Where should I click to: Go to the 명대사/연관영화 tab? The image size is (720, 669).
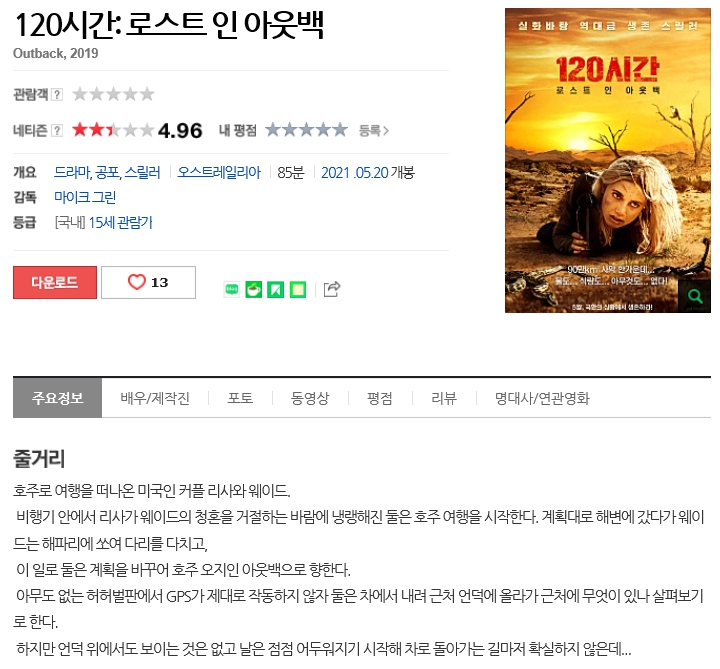click(542, 398)
